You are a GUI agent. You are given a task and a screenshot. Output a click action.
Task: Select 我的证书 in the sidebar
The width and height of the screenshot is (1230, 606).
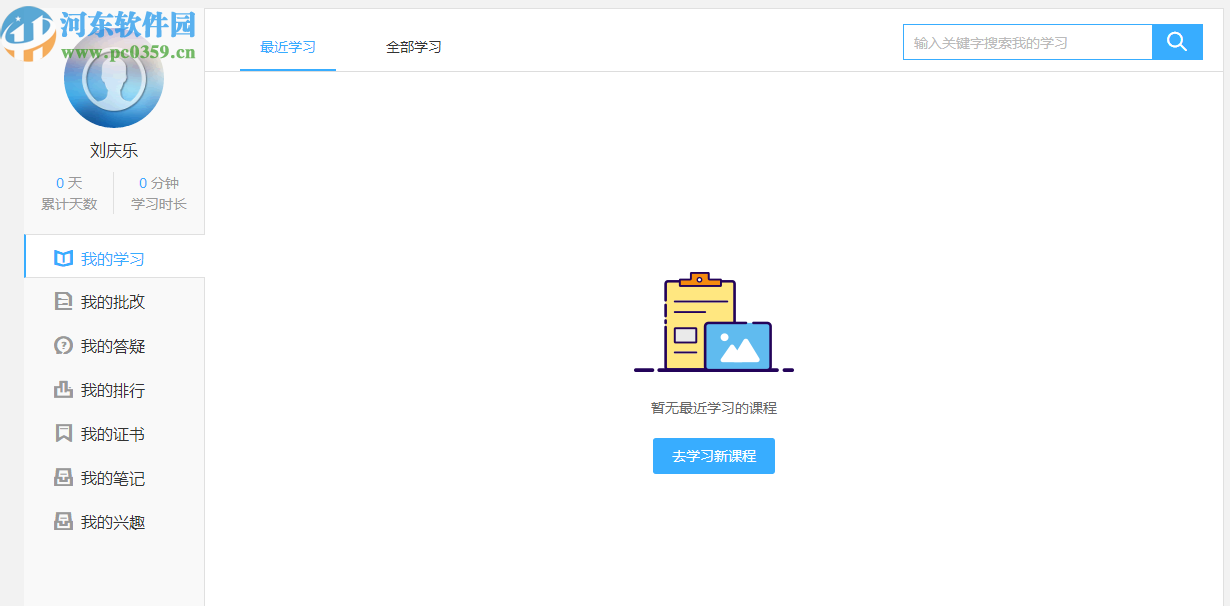[x=112, y=433]
